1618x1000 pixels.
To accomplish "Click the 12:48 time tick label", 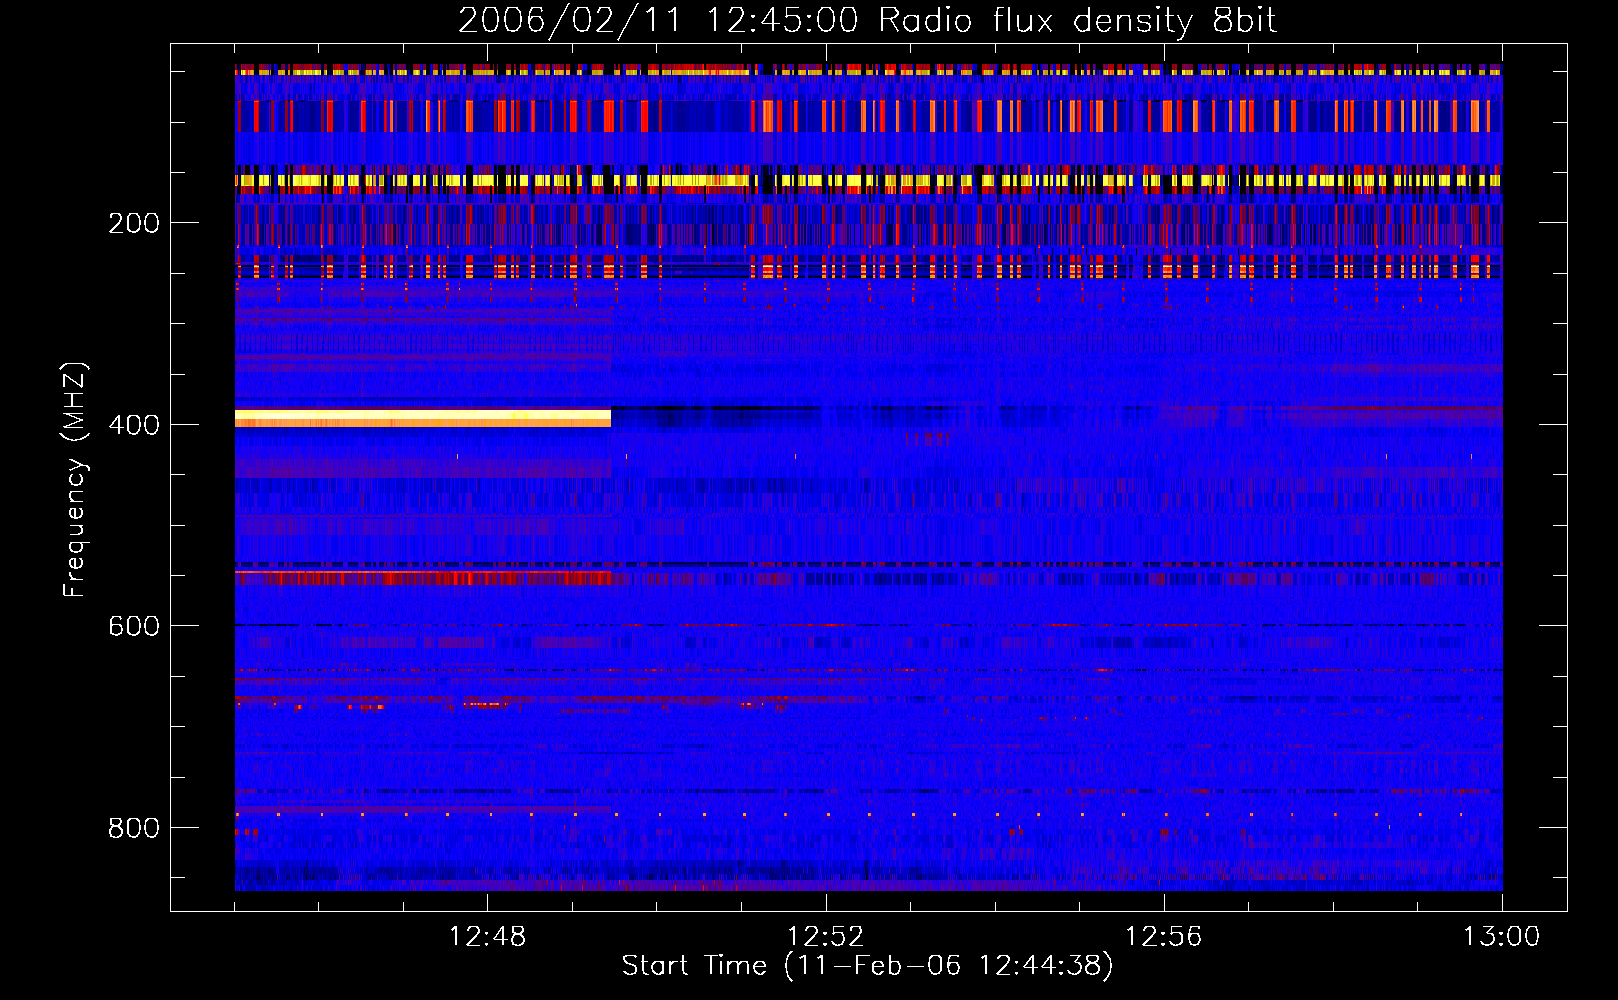I will coord(487,937).
